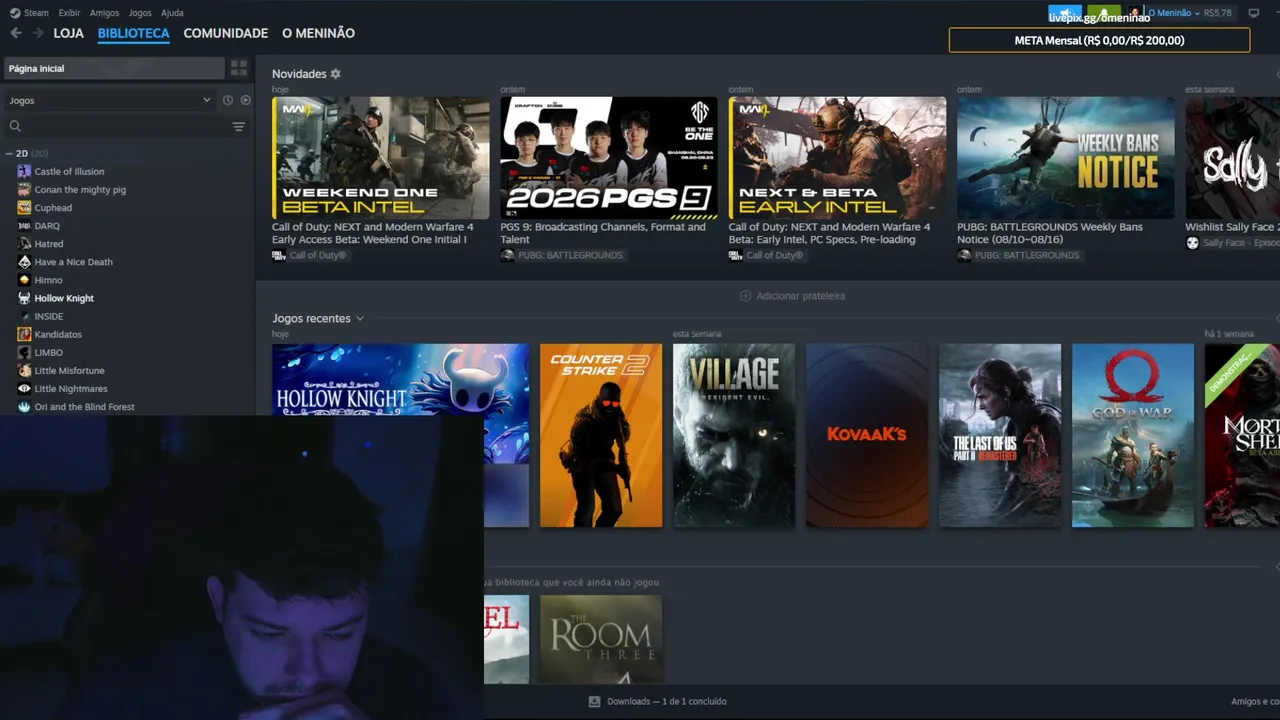Select Himno in the game list
1280x720 pixels.
48,280
